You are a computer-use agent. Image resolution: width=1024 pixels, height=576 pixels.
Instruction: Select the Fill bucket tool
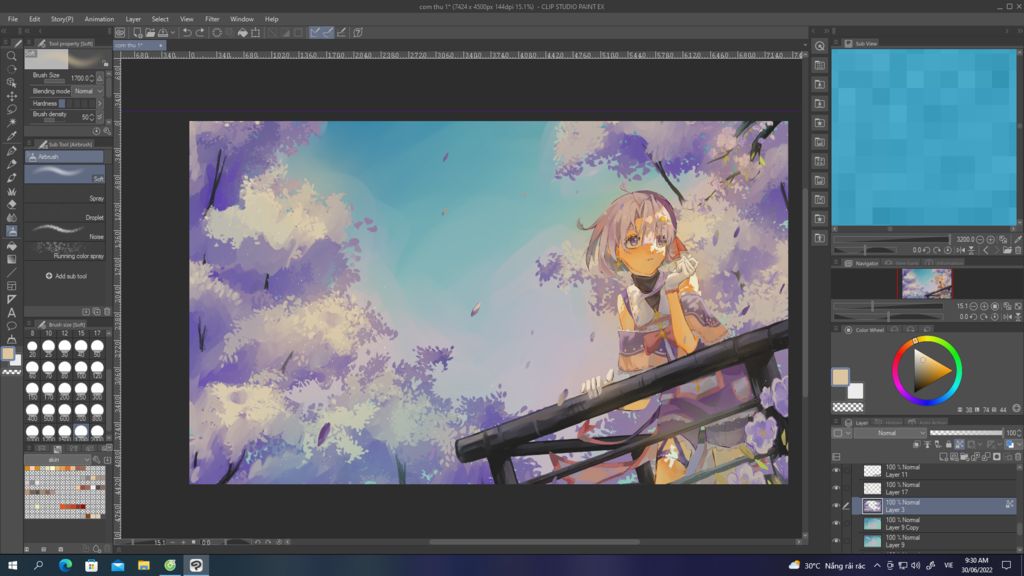click(11, 246)
